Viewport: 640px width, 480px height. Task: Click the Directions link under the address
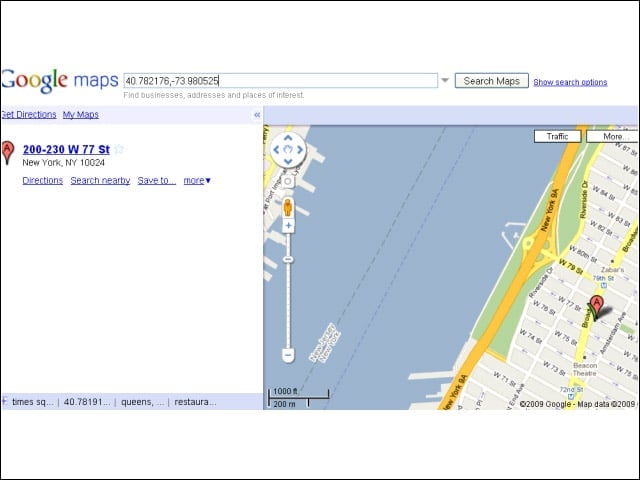coord(42,180)
